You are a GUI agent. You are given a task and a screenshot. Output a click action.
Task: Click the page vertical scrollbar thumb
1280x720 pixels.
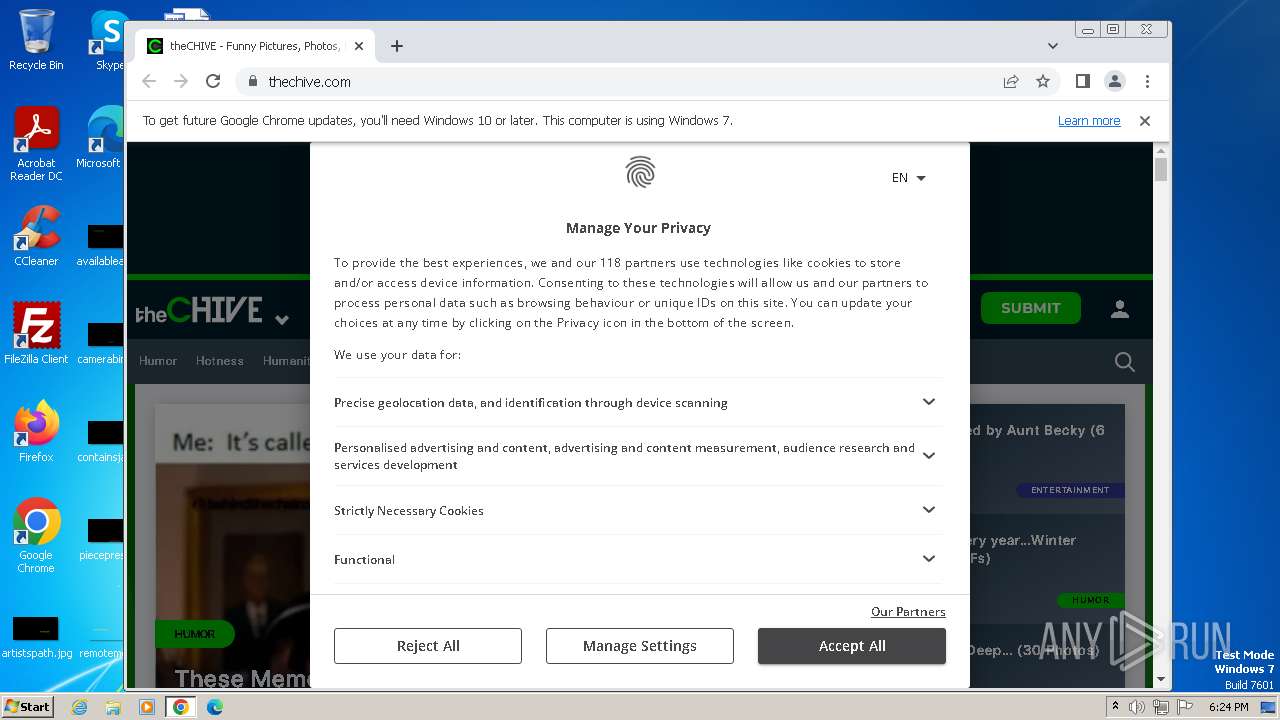(x=1161, y=169)
